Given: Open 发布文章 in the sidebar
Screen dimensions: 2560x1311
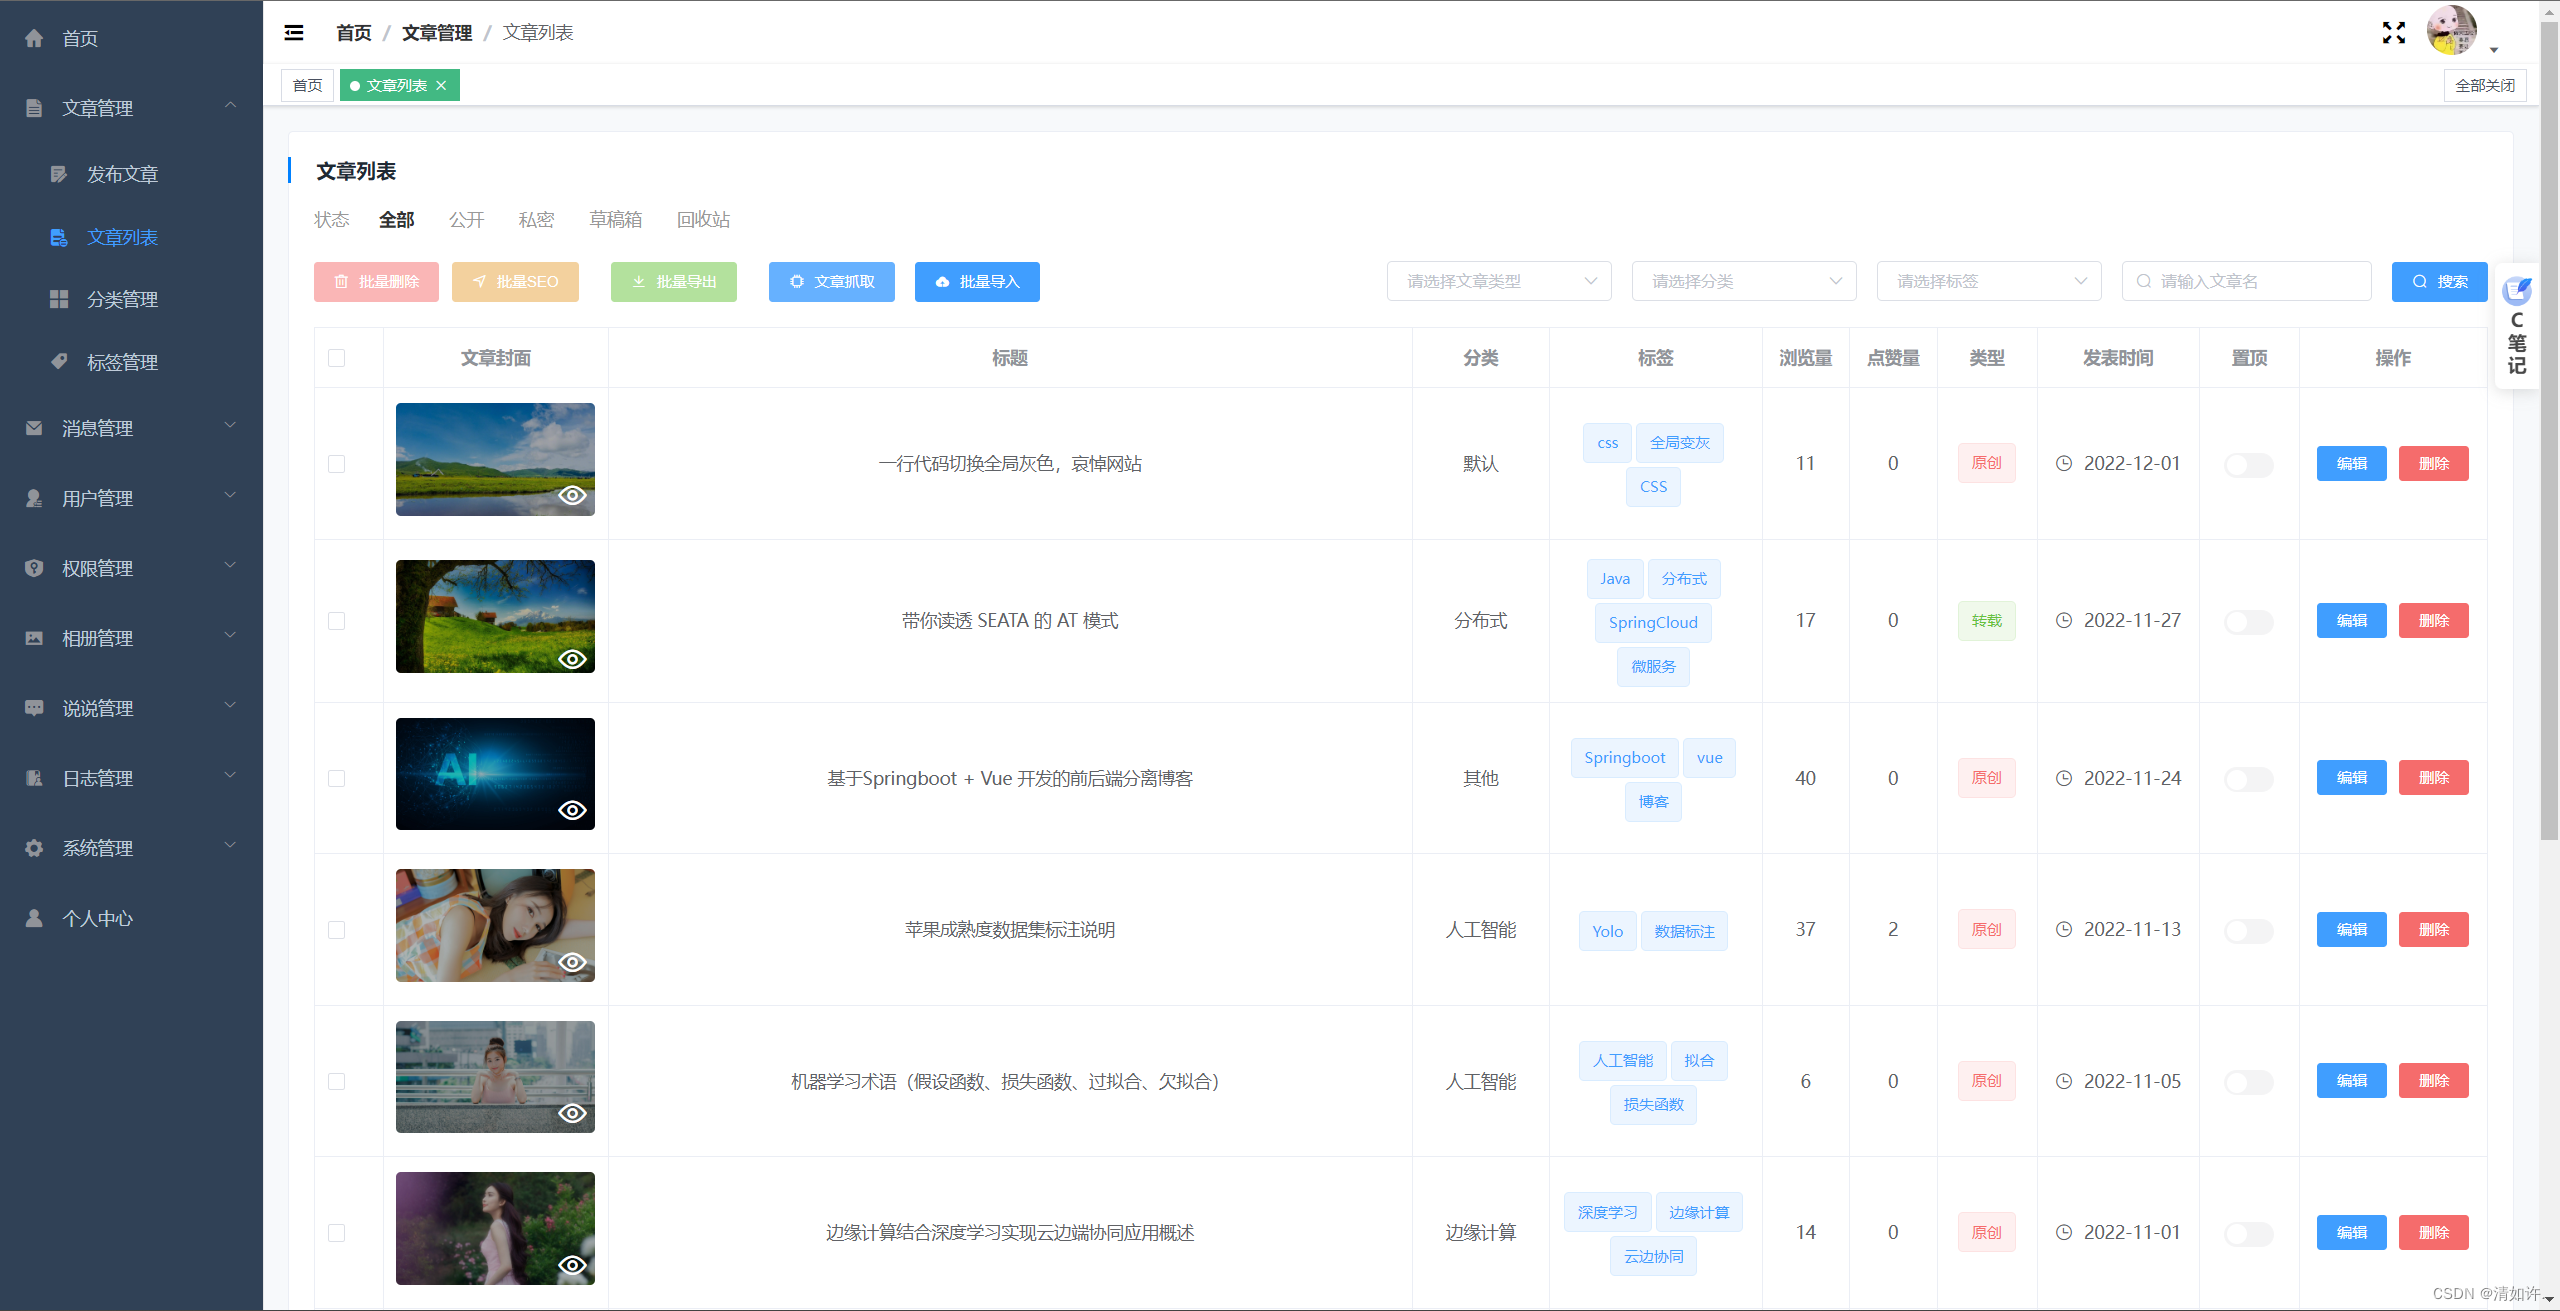Looking at the screenshot, I should [122, 174].
